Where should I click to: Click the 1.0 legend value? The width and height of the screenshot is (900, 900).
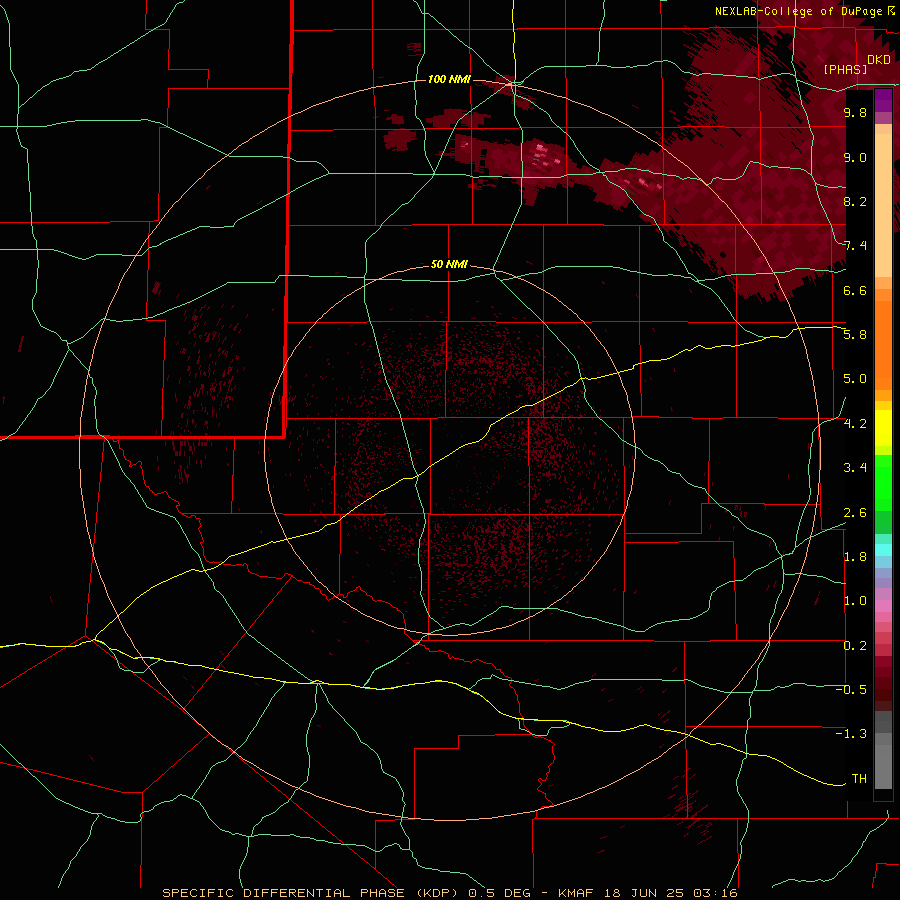pos(855,601)
